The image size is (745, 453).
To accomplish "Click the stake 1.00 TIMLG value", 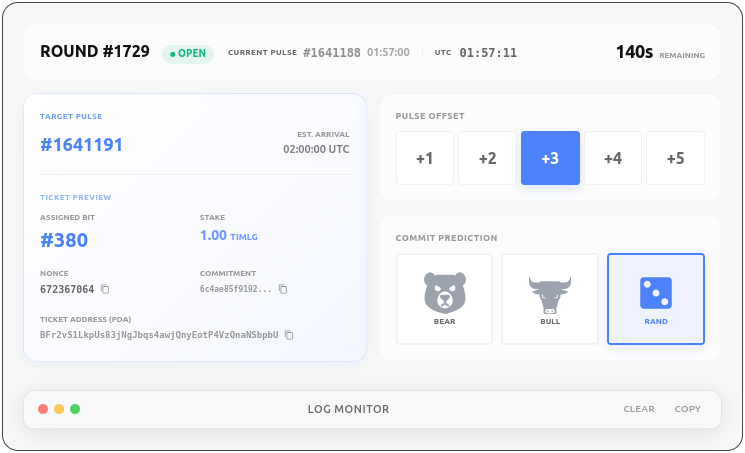I will [x=229, y=236].
